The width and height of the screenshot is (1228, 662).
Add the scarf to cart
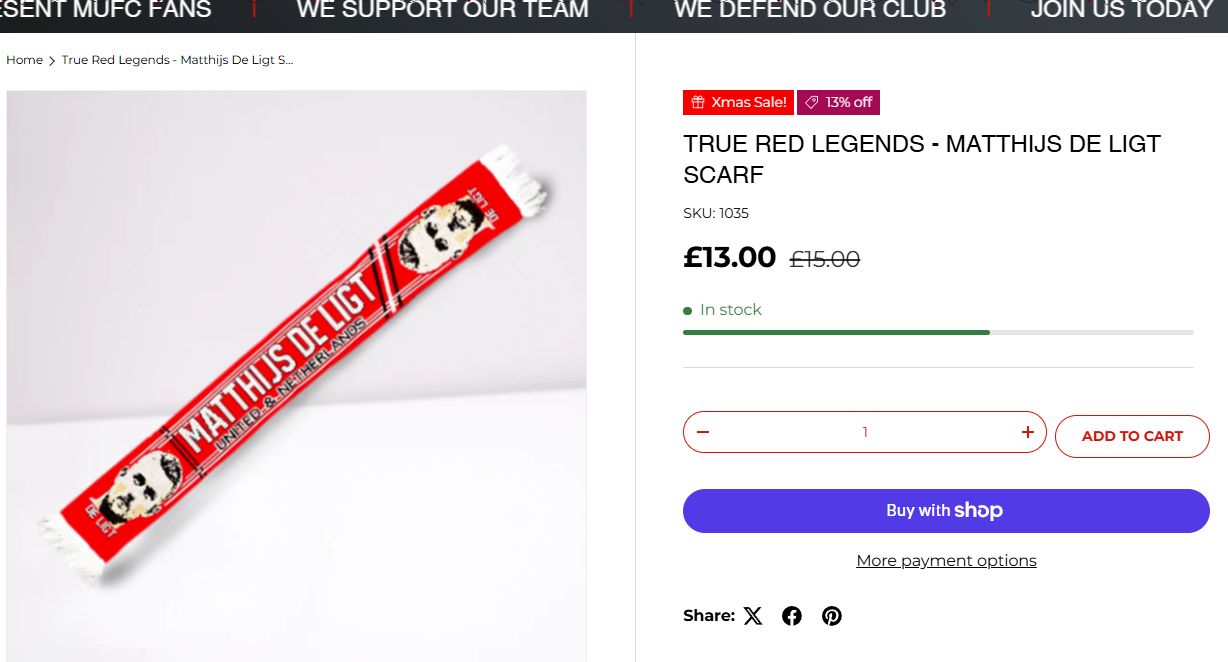1132,436
